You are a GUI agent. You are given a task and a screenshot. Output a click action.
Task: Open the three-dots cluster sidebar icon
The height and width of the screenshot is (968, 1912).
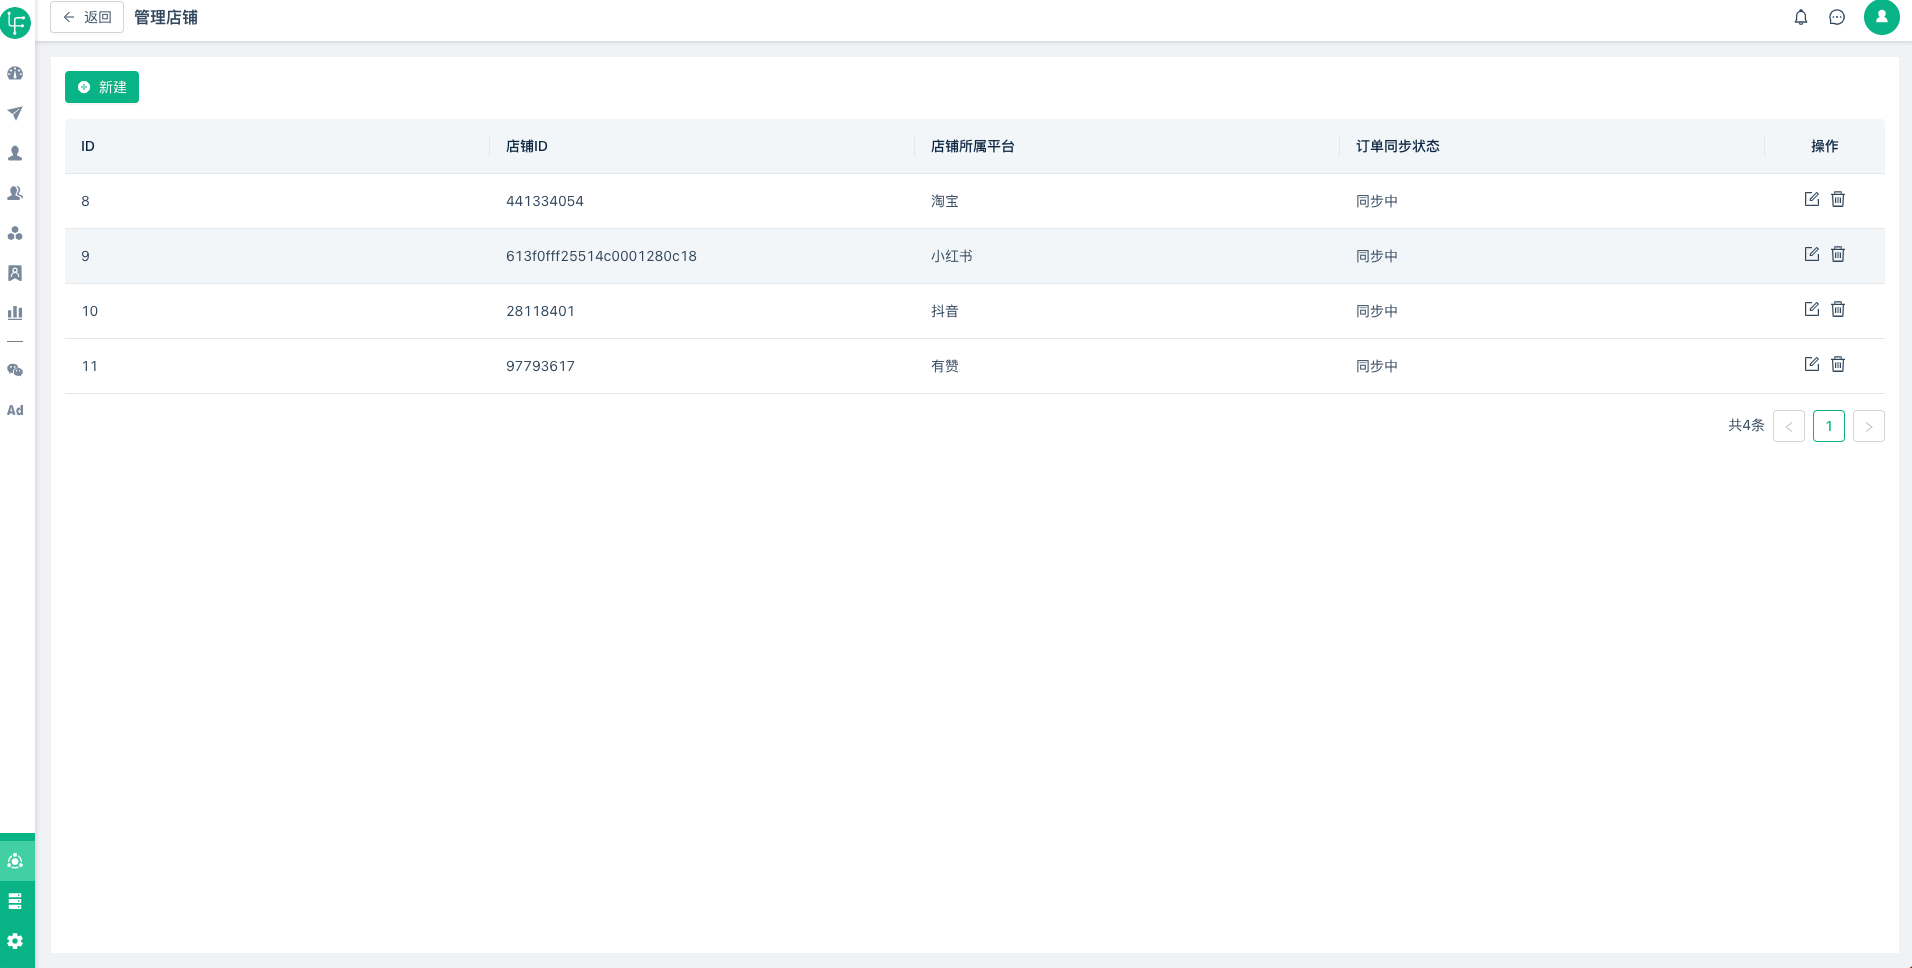[15, 233]
